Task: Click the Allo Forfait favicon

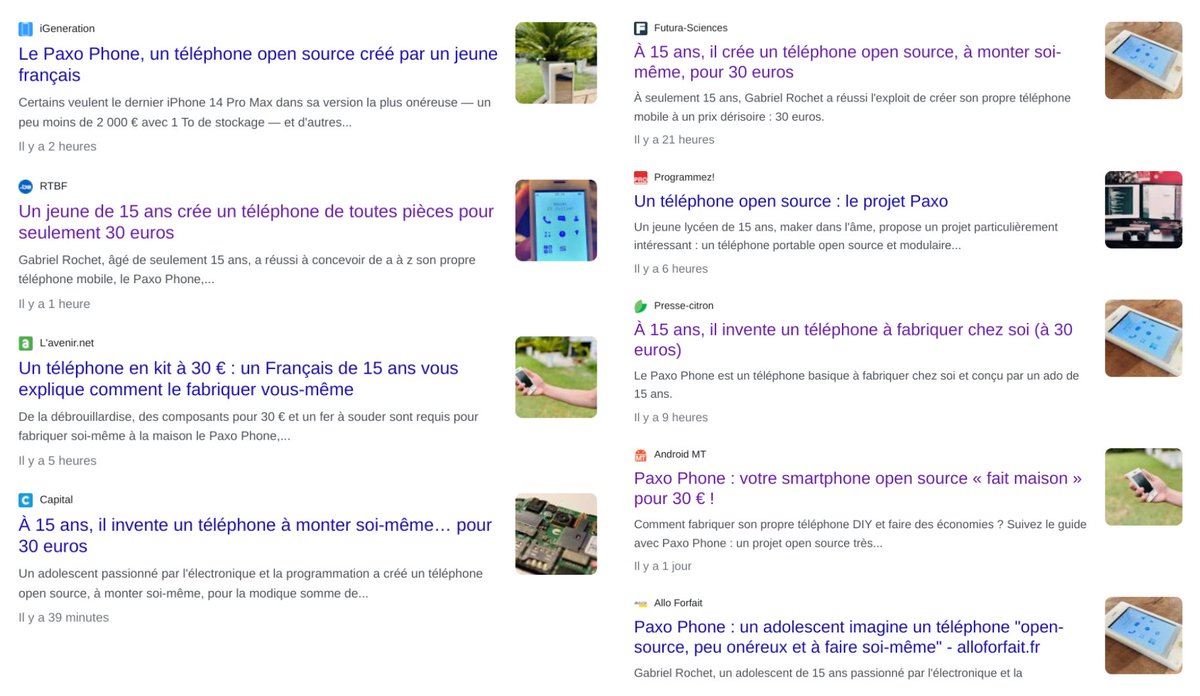Action: 641,604
